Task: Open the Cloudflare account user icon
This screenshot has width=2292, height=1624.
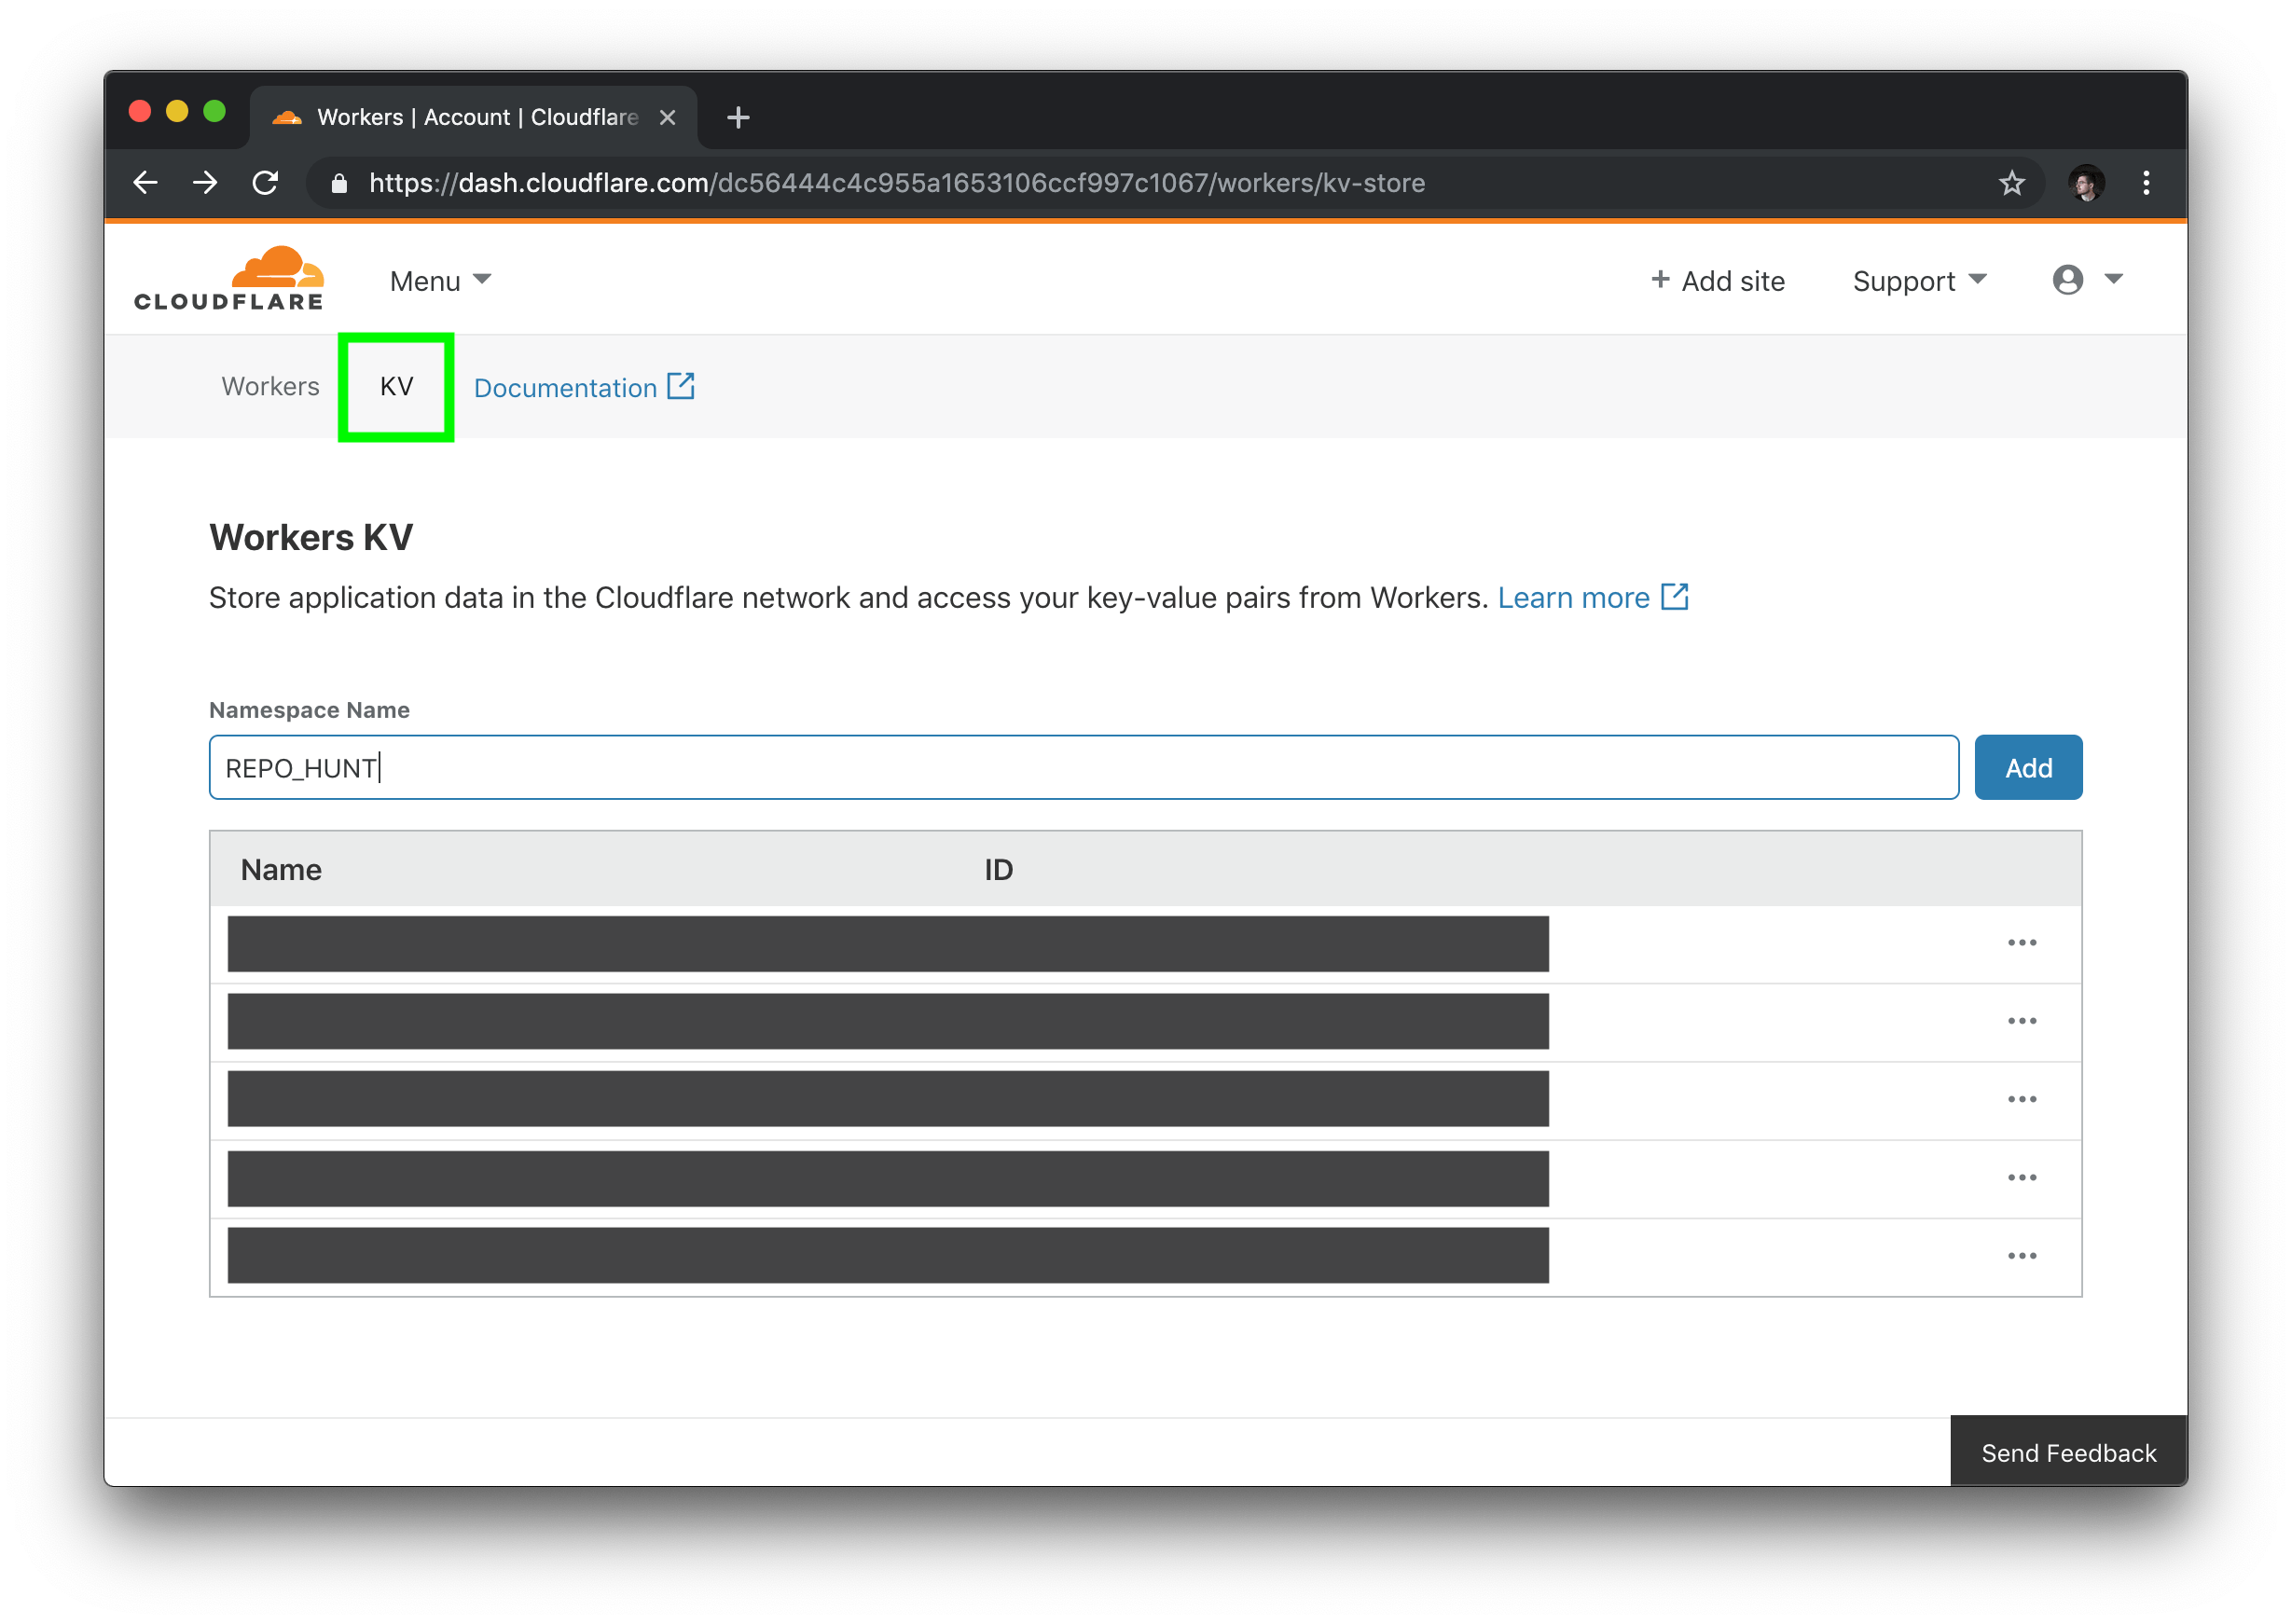Action: click(2067, 280)
